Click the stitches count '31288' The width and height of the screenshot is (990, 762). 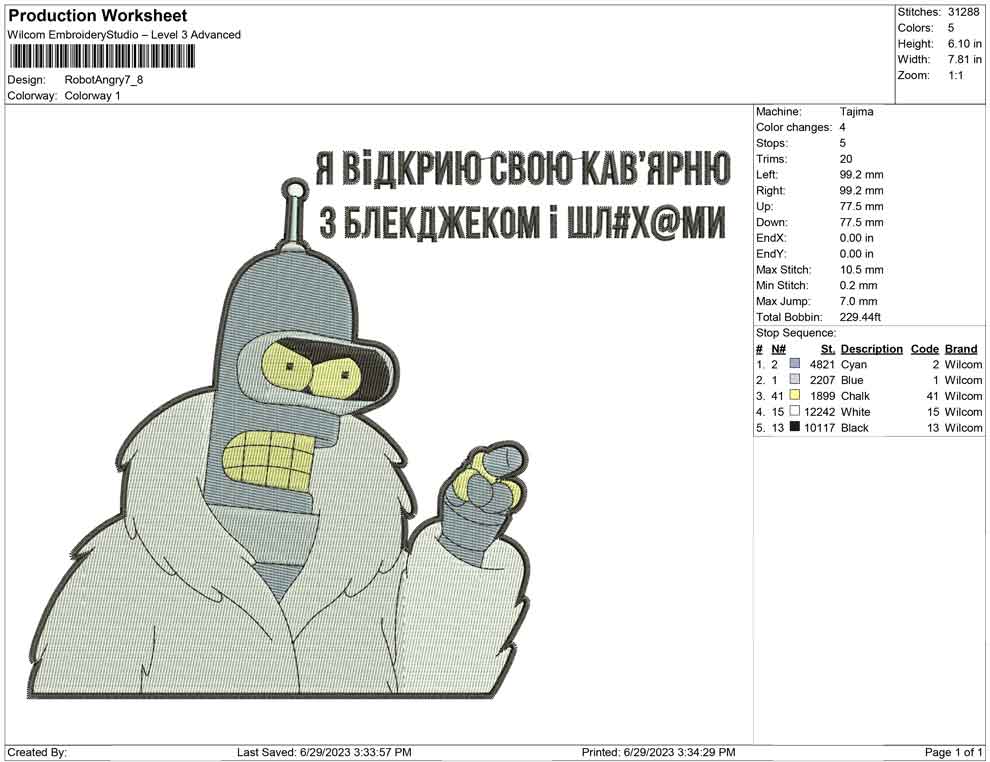[963, 12]
